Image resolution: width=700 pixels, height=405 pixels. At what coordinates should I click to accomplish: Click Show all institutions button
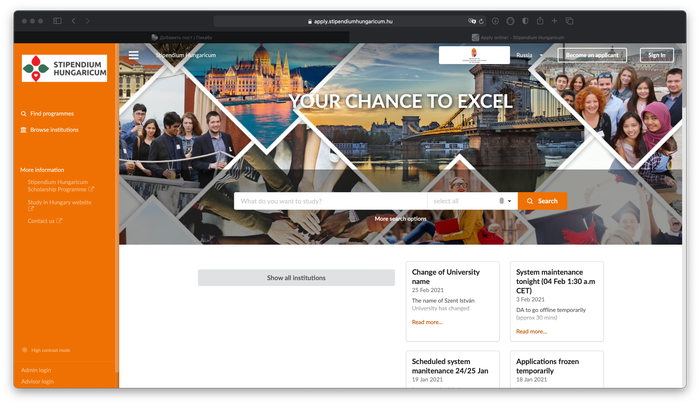click(x=296, y=278)
